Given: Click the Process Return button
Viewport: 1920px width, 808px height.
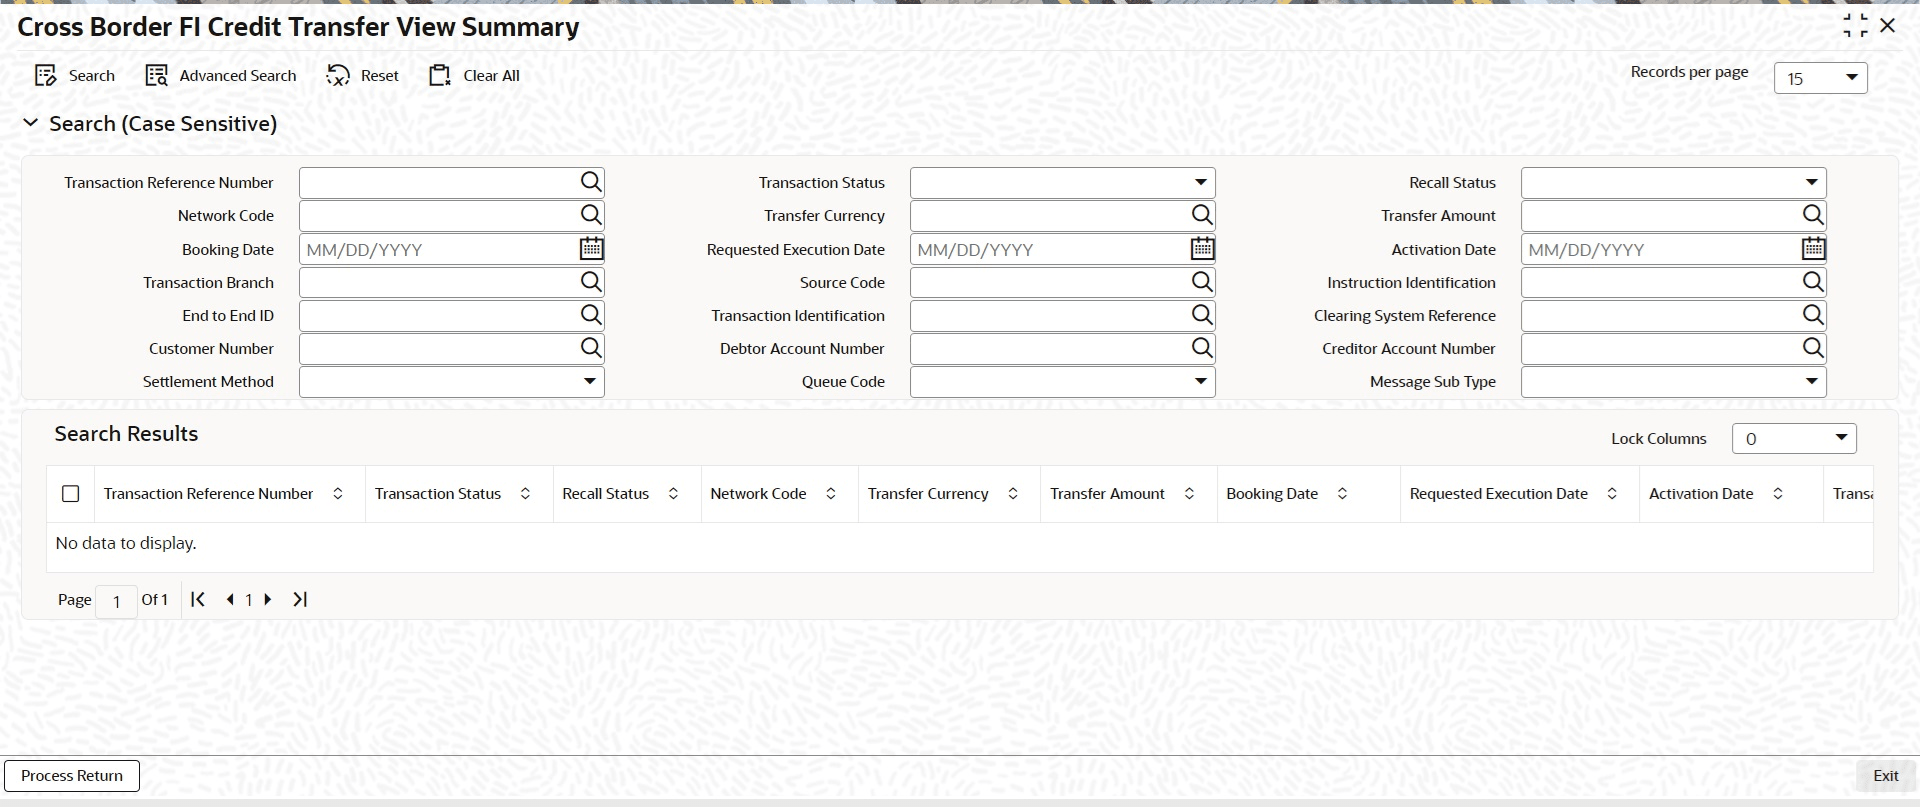Looking at the screenshot, I should click(x=72, y=776).
